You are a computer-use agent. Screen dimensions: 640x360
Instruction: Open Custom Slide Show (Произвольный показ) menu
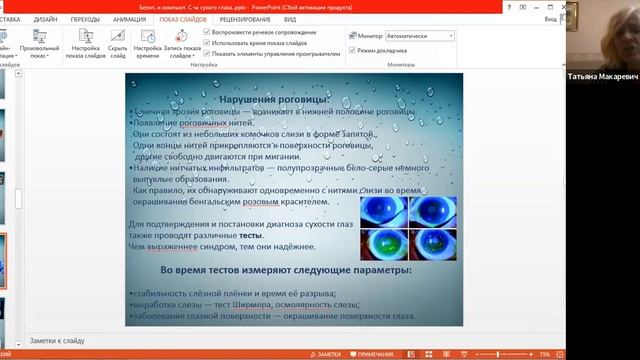click(x=39, y=44)
